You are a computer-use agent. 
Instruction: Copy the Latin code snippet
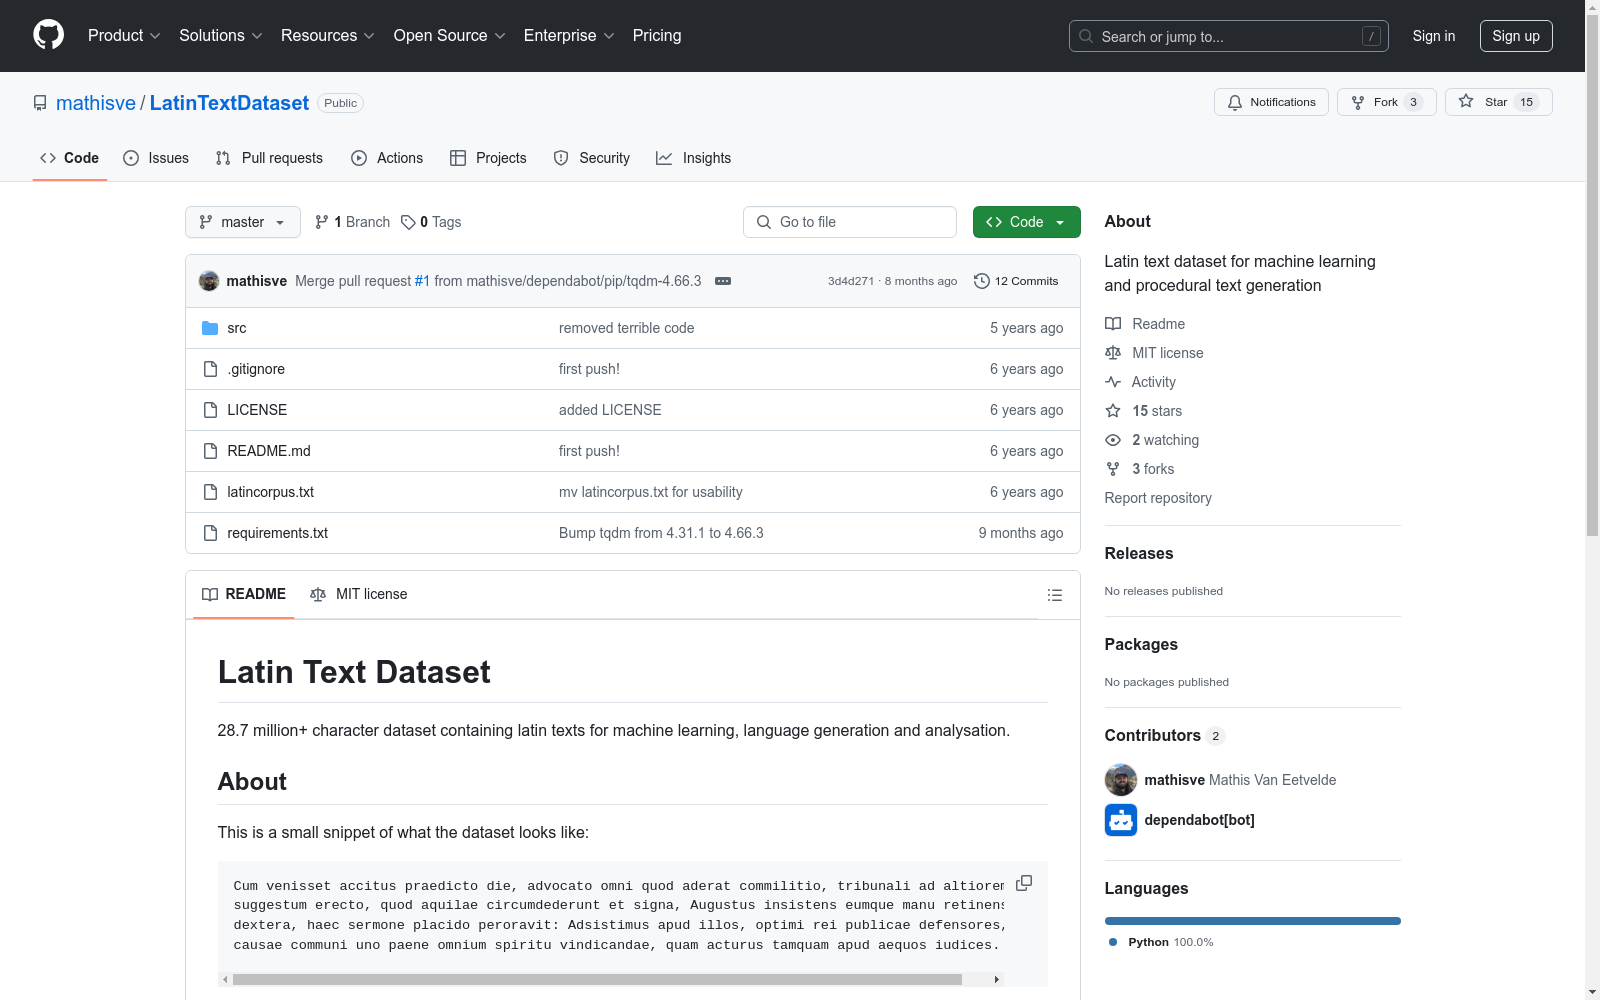[1024, 883]
